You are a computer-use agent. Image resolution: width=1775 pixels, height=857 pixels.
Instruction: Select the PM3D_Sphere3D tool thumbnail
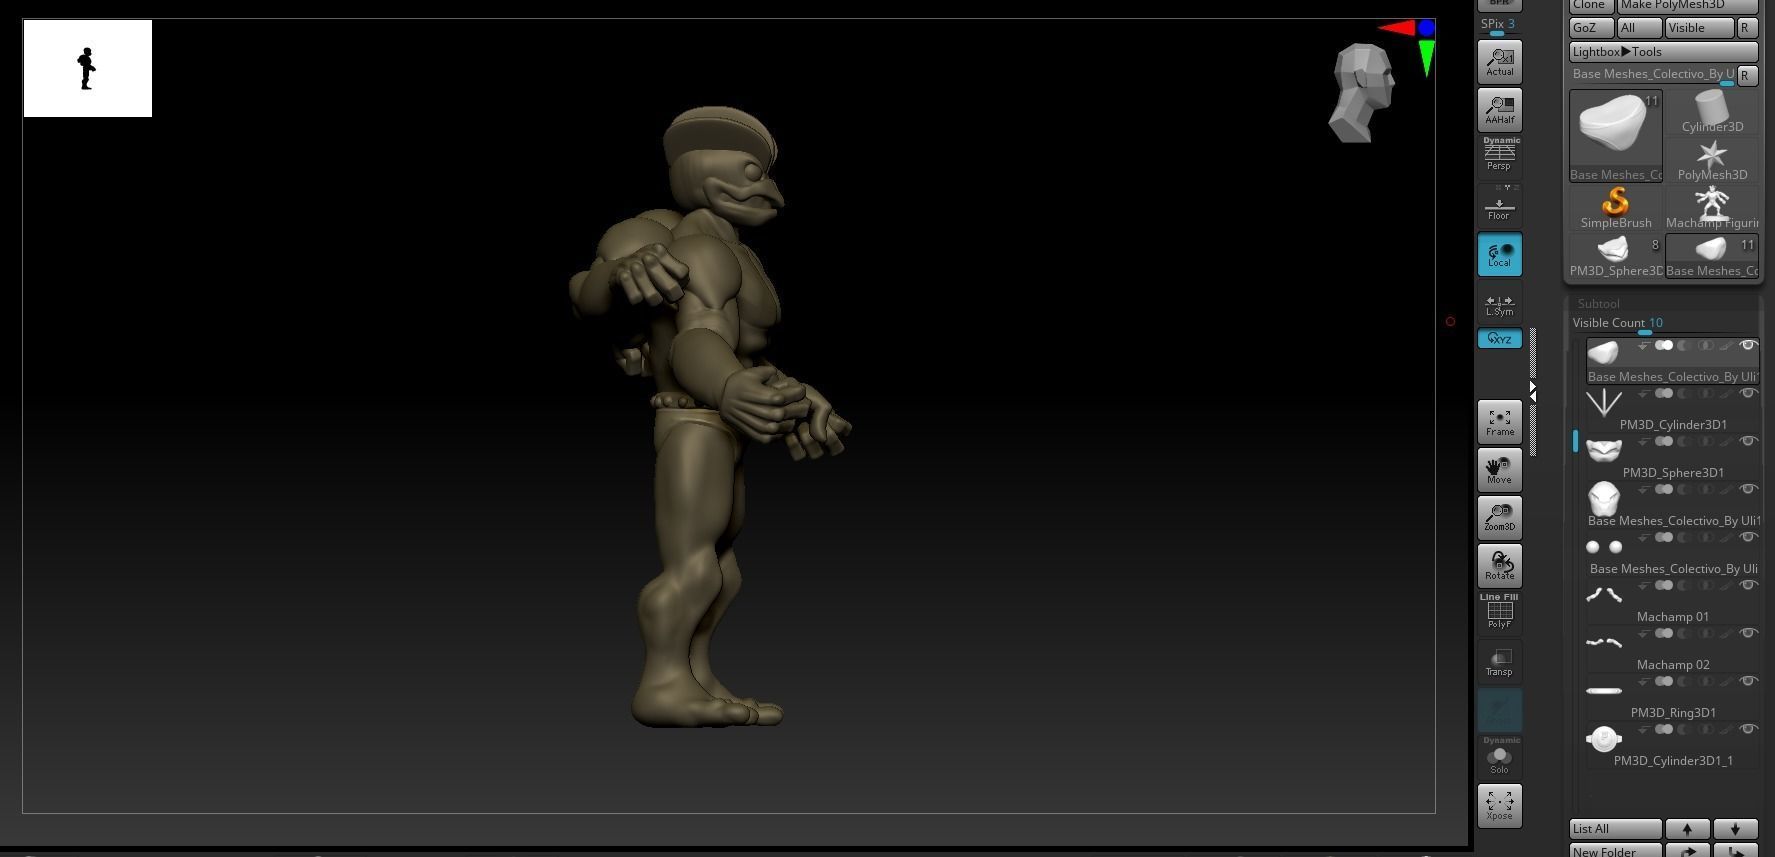1616,256
